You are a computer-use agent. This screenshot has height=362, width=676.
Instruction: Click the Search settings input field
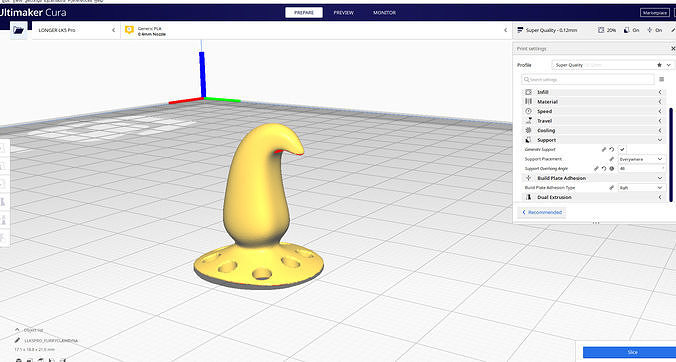click(588, 79)
